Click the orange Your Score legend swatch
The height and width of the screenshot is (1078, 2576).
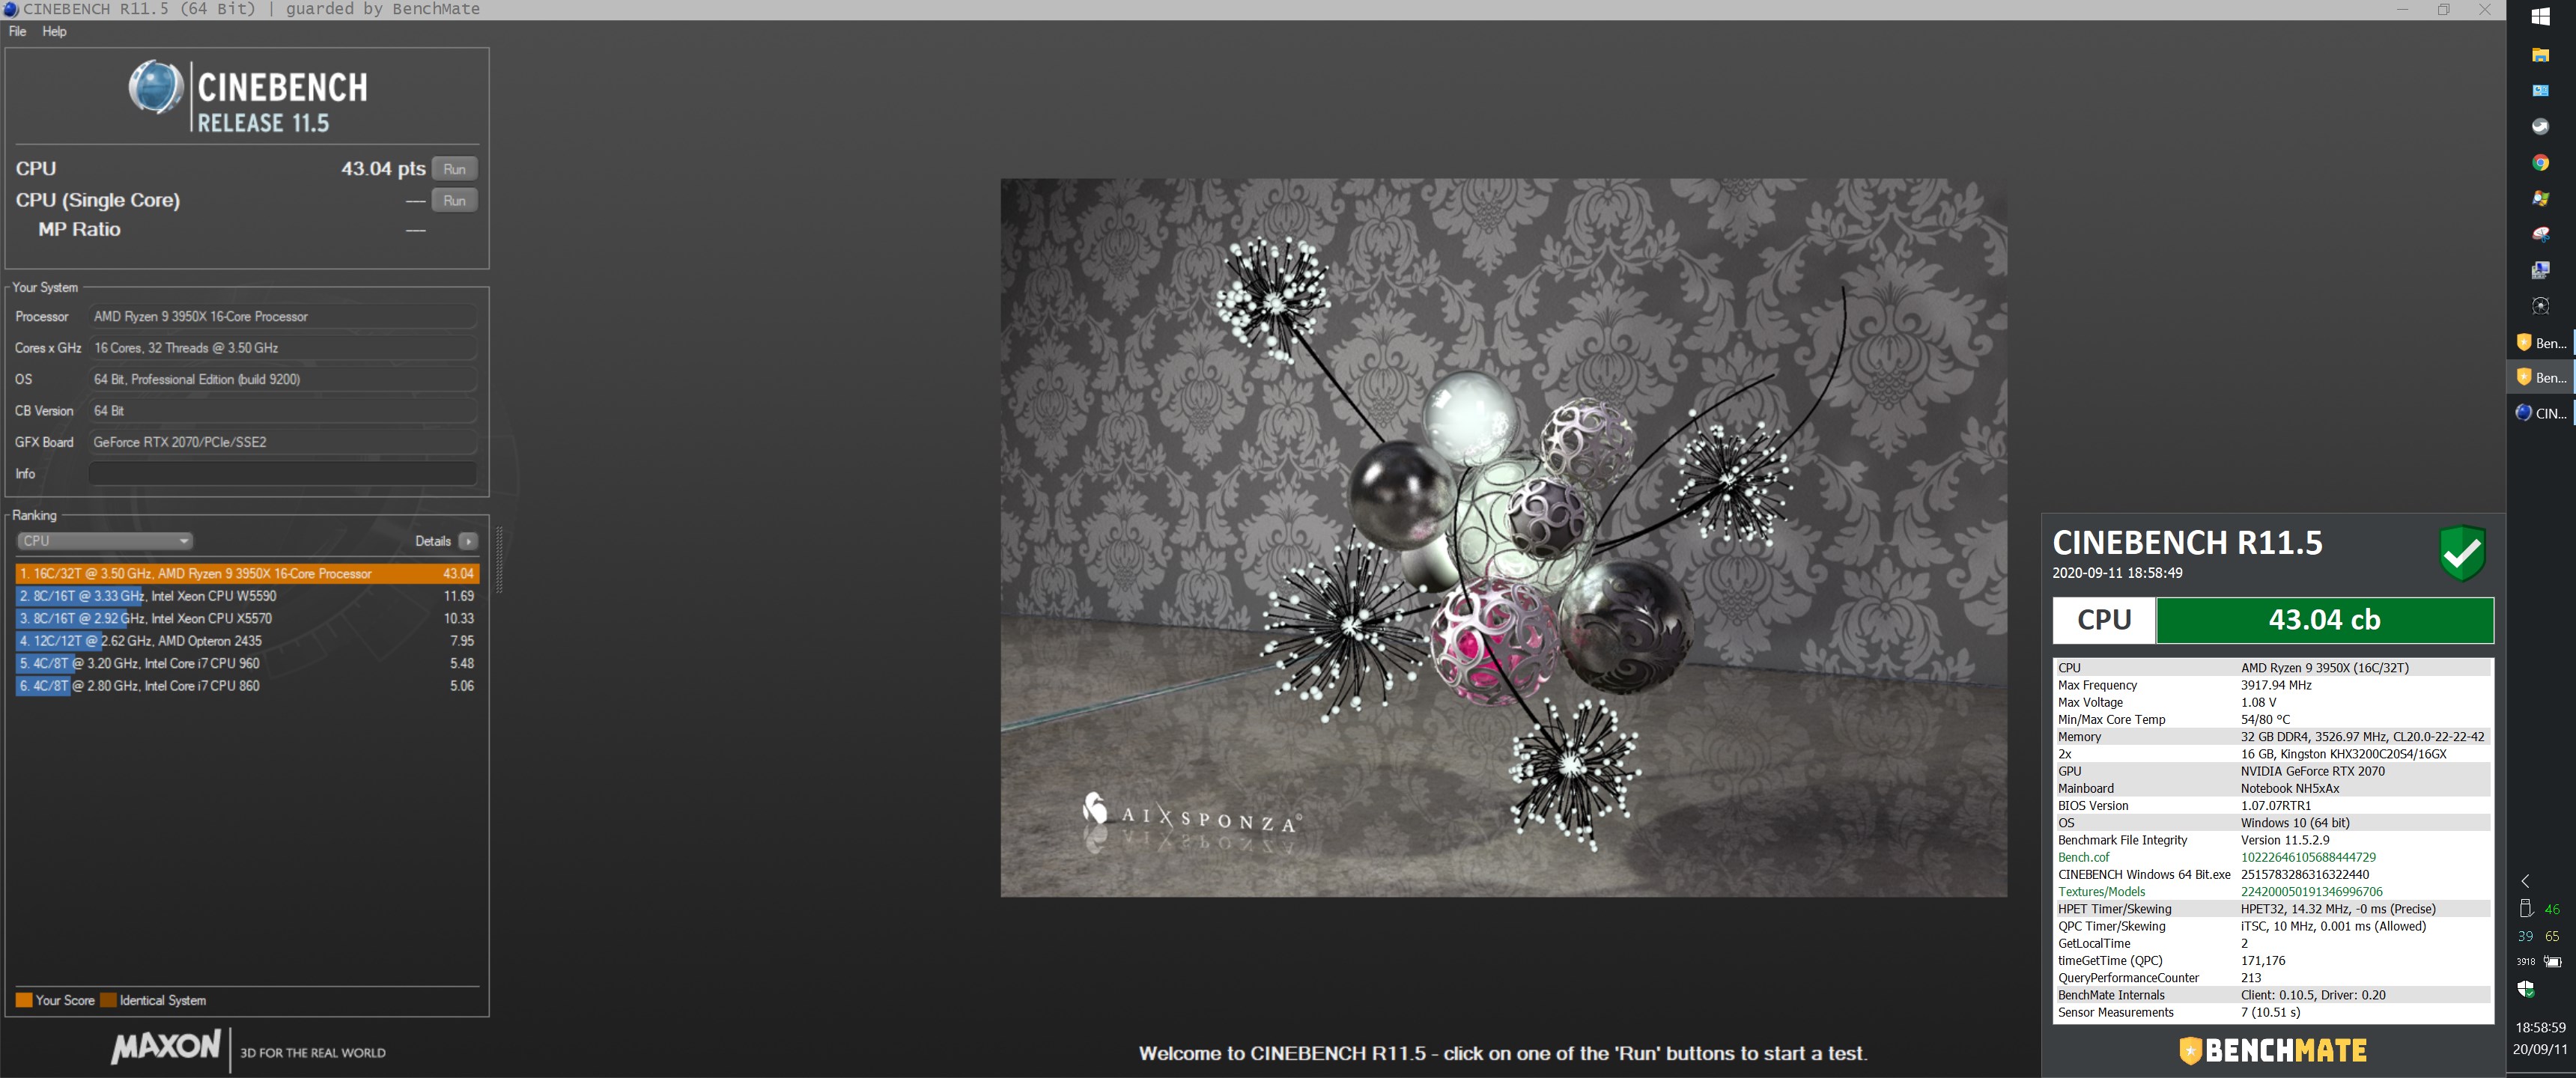coord(24,1000)
